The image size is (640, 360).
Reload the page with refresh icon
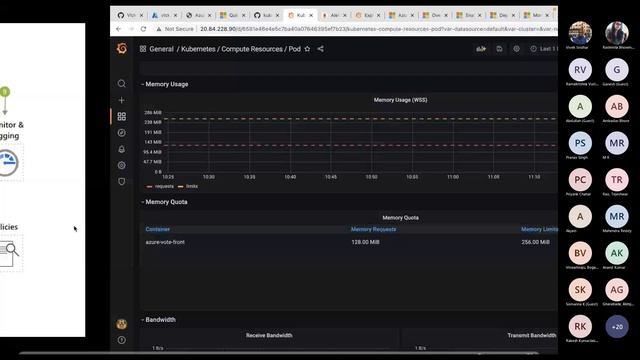pos(143,29)
